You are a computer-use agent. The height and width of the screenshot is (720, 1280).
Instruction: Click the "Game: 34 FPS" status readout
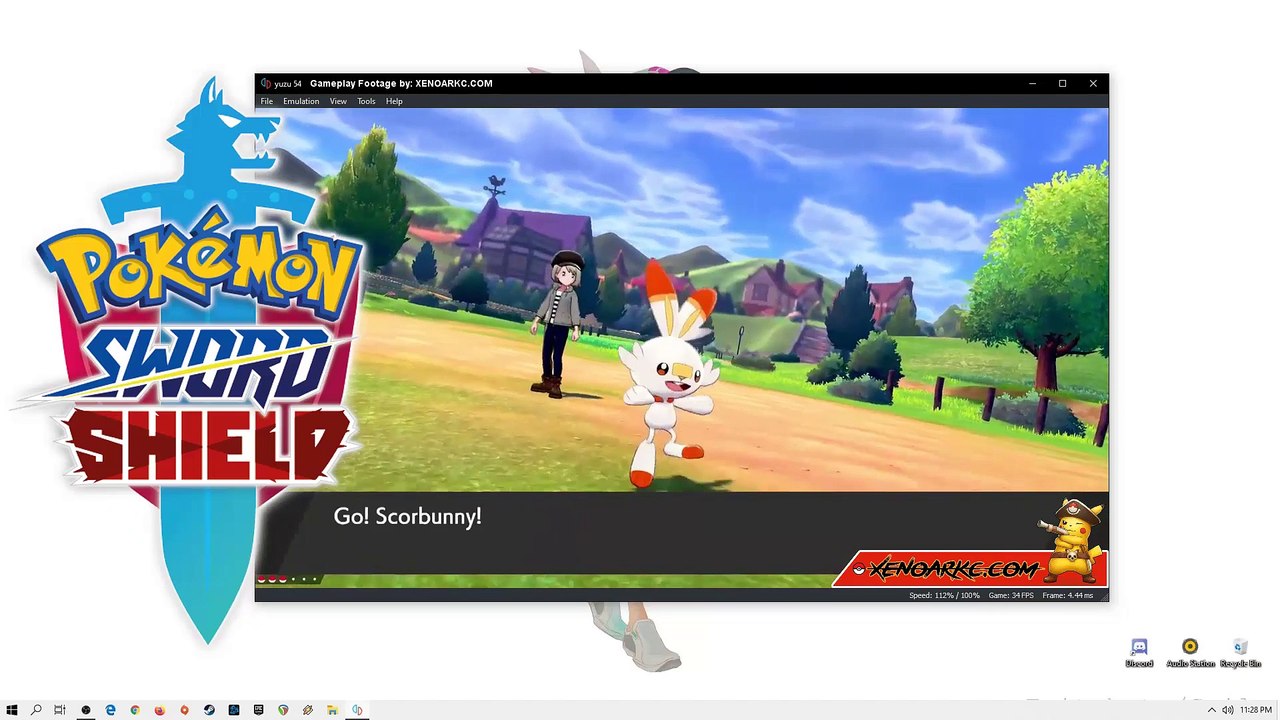tap(1011, 595)
